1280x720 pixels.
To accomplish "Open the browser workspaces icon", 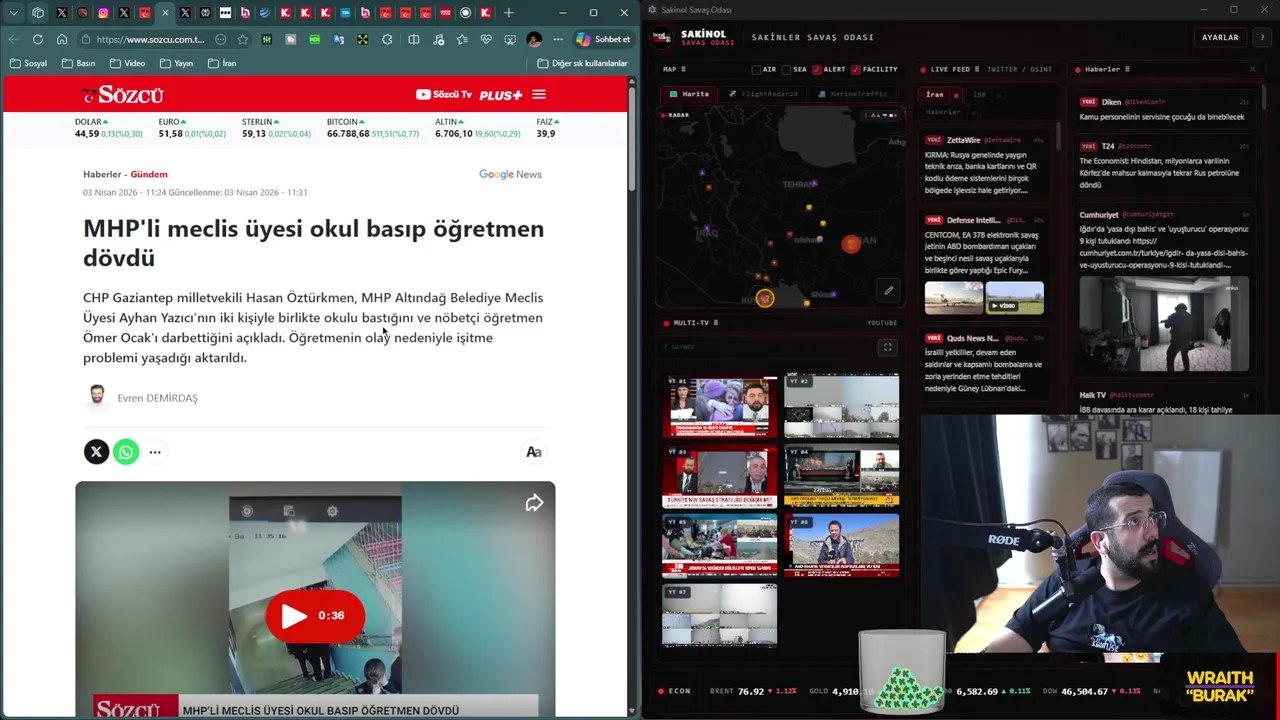I will tap(38, 13).
